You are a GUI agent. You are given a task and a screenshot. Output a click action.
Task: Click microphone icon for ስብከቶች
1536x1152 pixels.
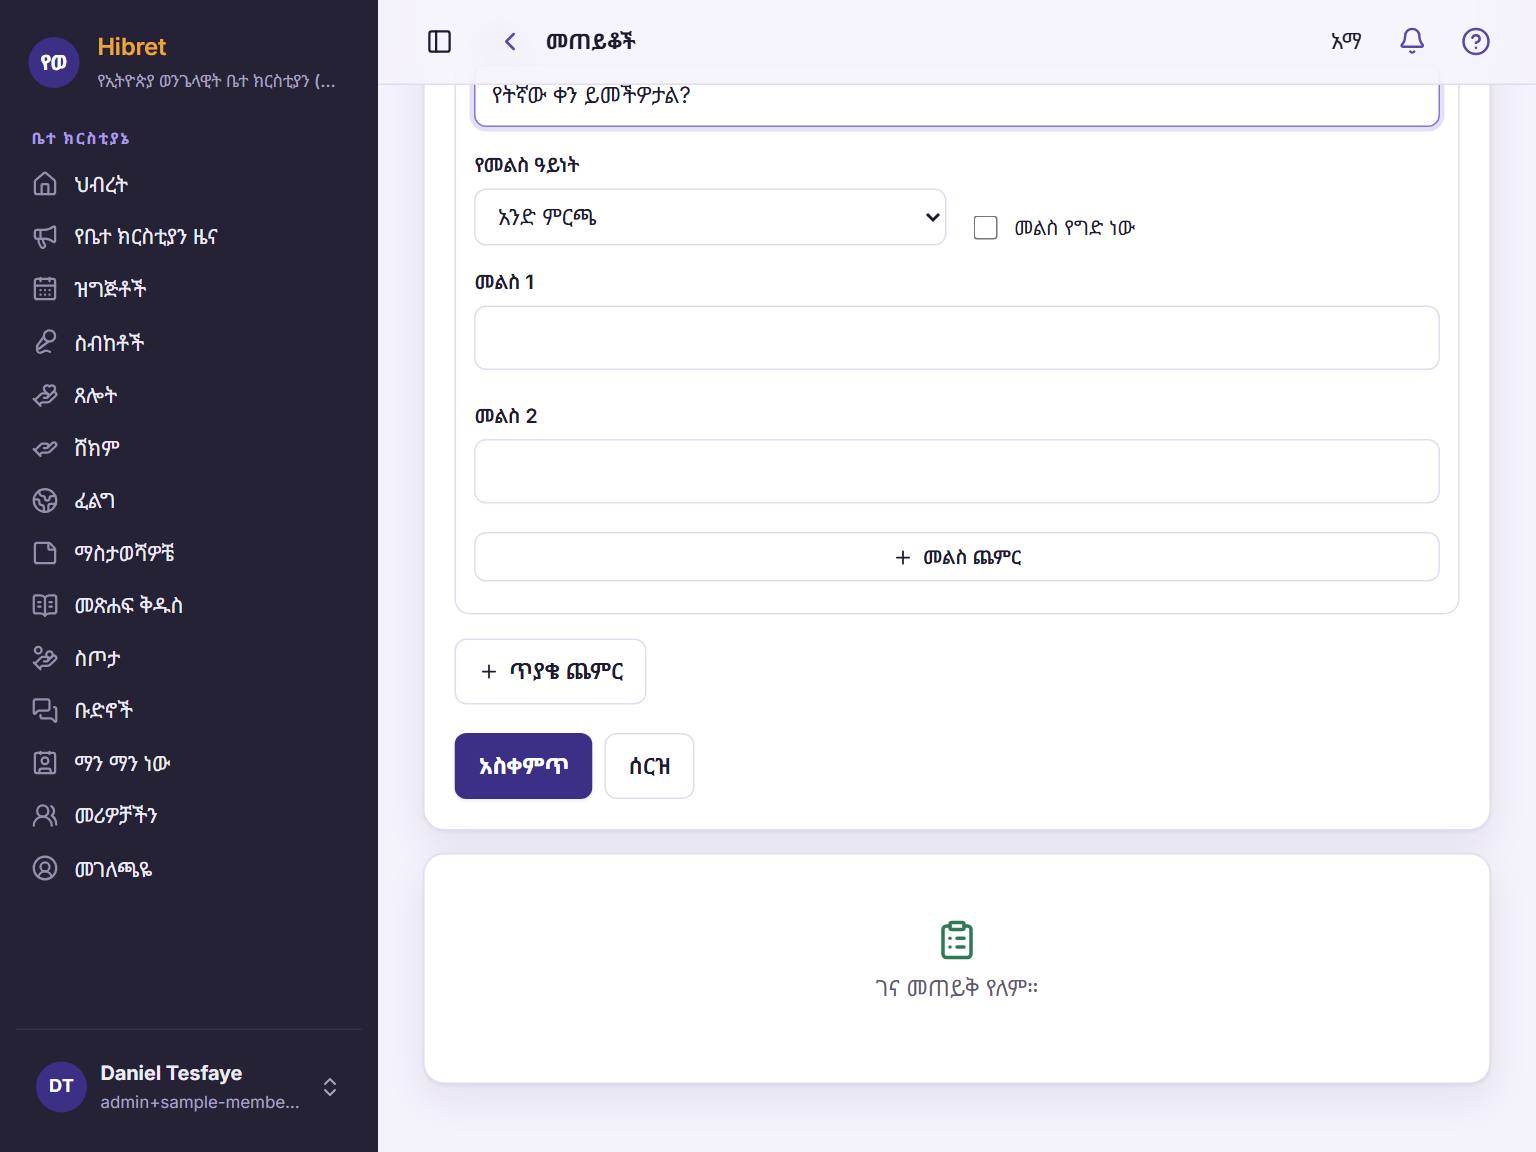45,342
